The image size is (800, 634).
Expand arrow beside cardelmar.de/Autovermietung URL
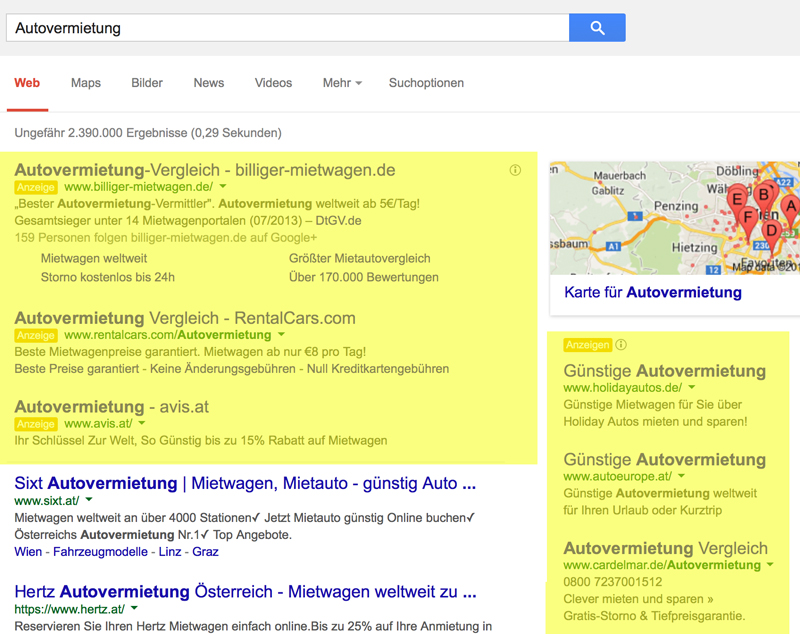click(x=770, y=565)
